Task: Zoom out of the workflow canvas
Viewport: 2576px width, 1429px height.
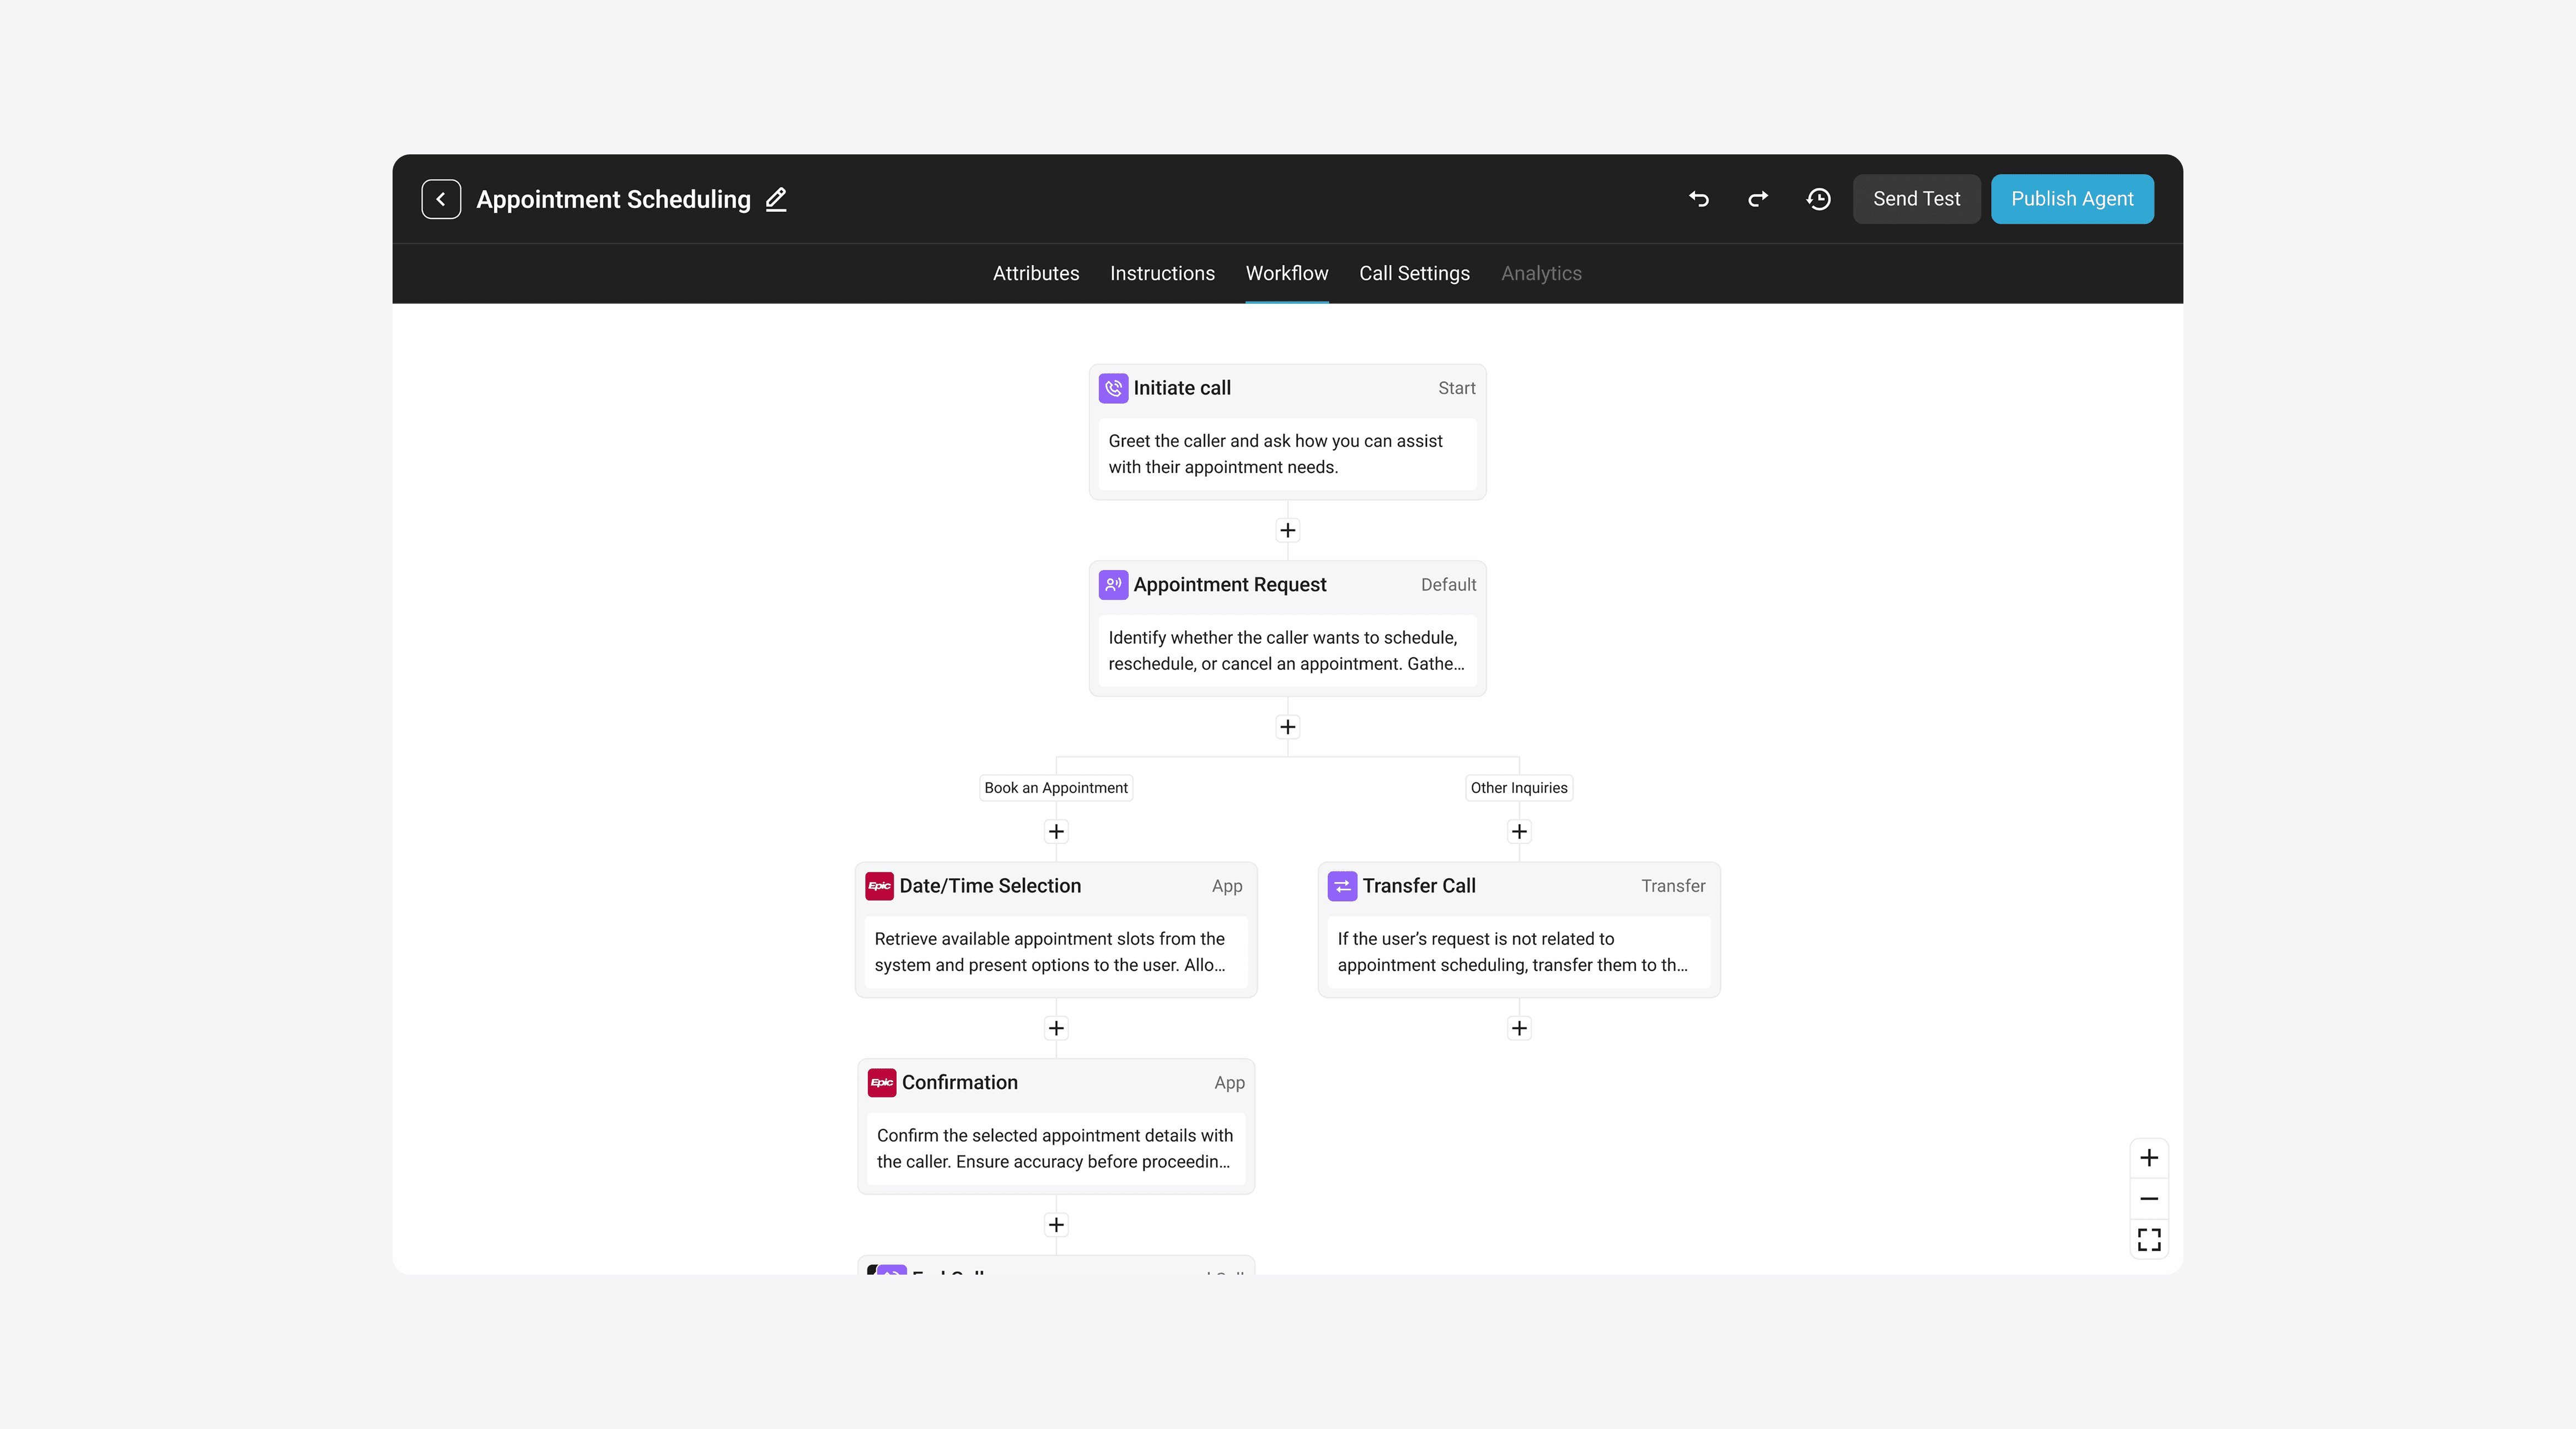Action: 2149,1199
